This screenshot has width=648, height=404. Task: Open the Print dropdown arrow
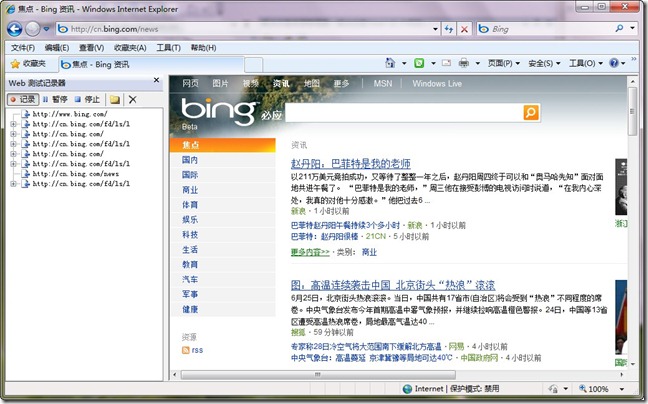click(477, 63)
